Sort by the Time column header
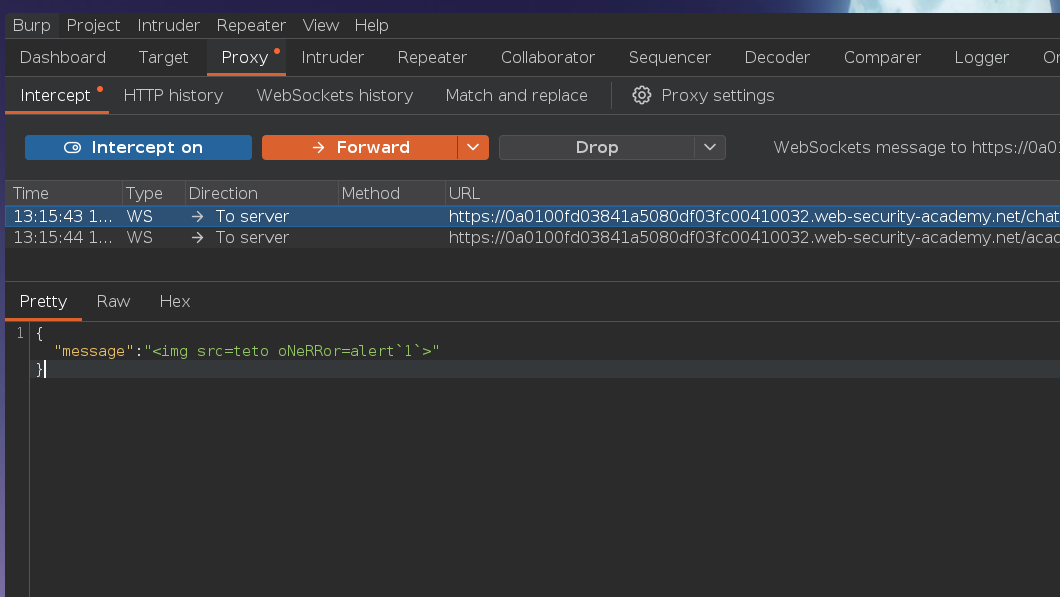 coord(64,193)
